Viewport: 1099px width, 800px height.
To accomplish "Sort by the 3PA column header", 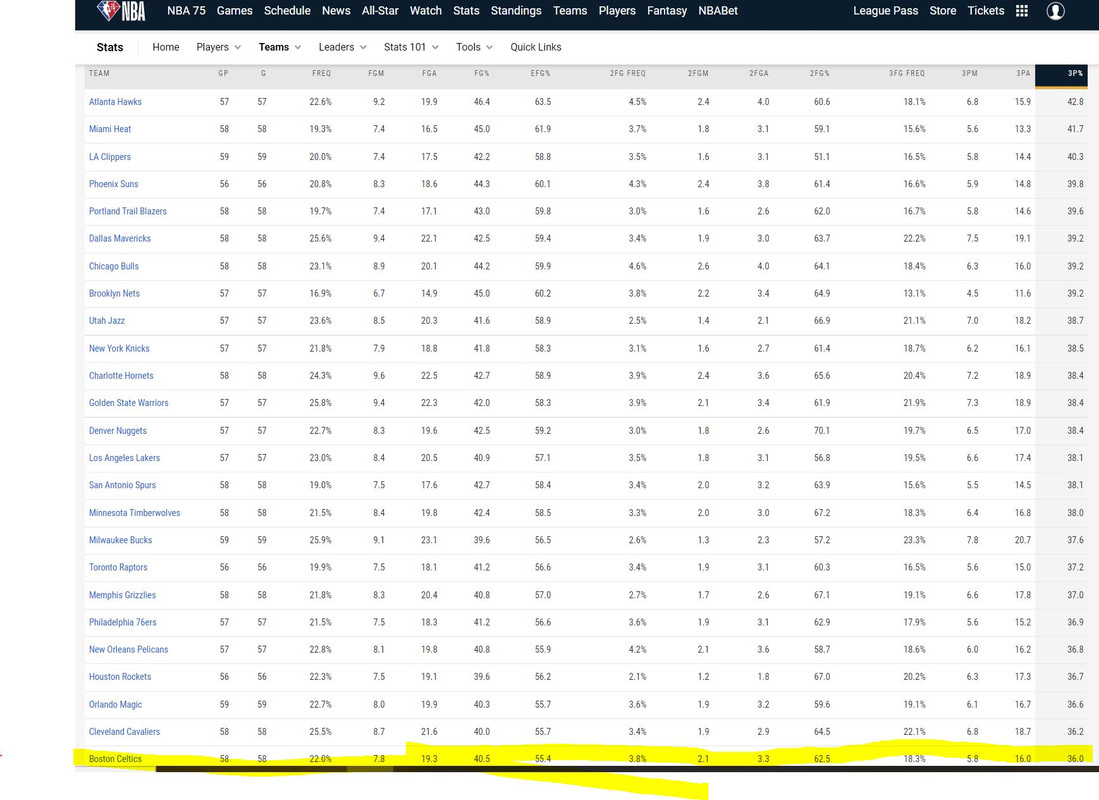I will 1023,73.
